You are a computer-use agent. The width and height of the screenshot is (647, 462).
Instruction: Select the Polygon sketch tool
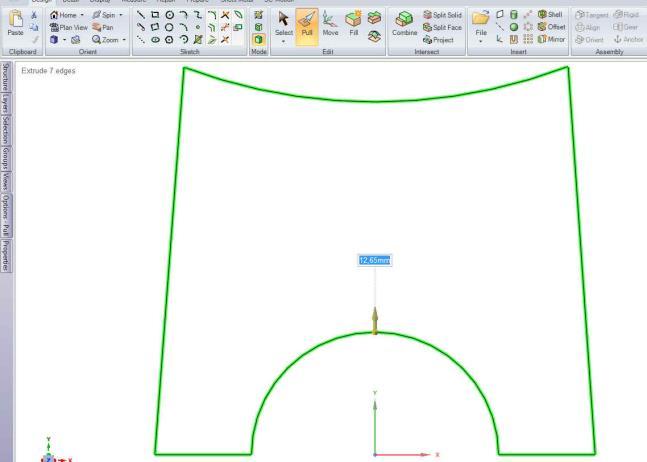[169, 40]
